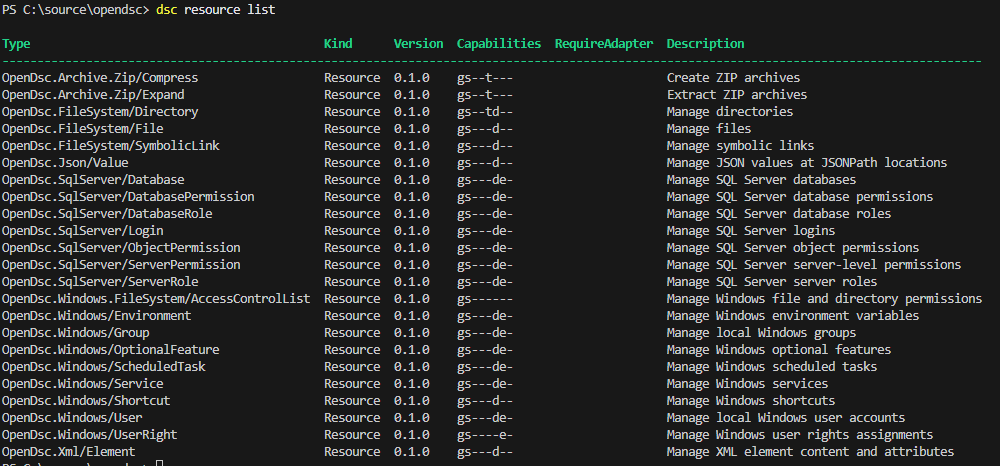Select the OpenDsc.Windows.FileSystem/AccessControlList resource name
This screenshot has height=466, width=1000.
[x=156, y=299]
